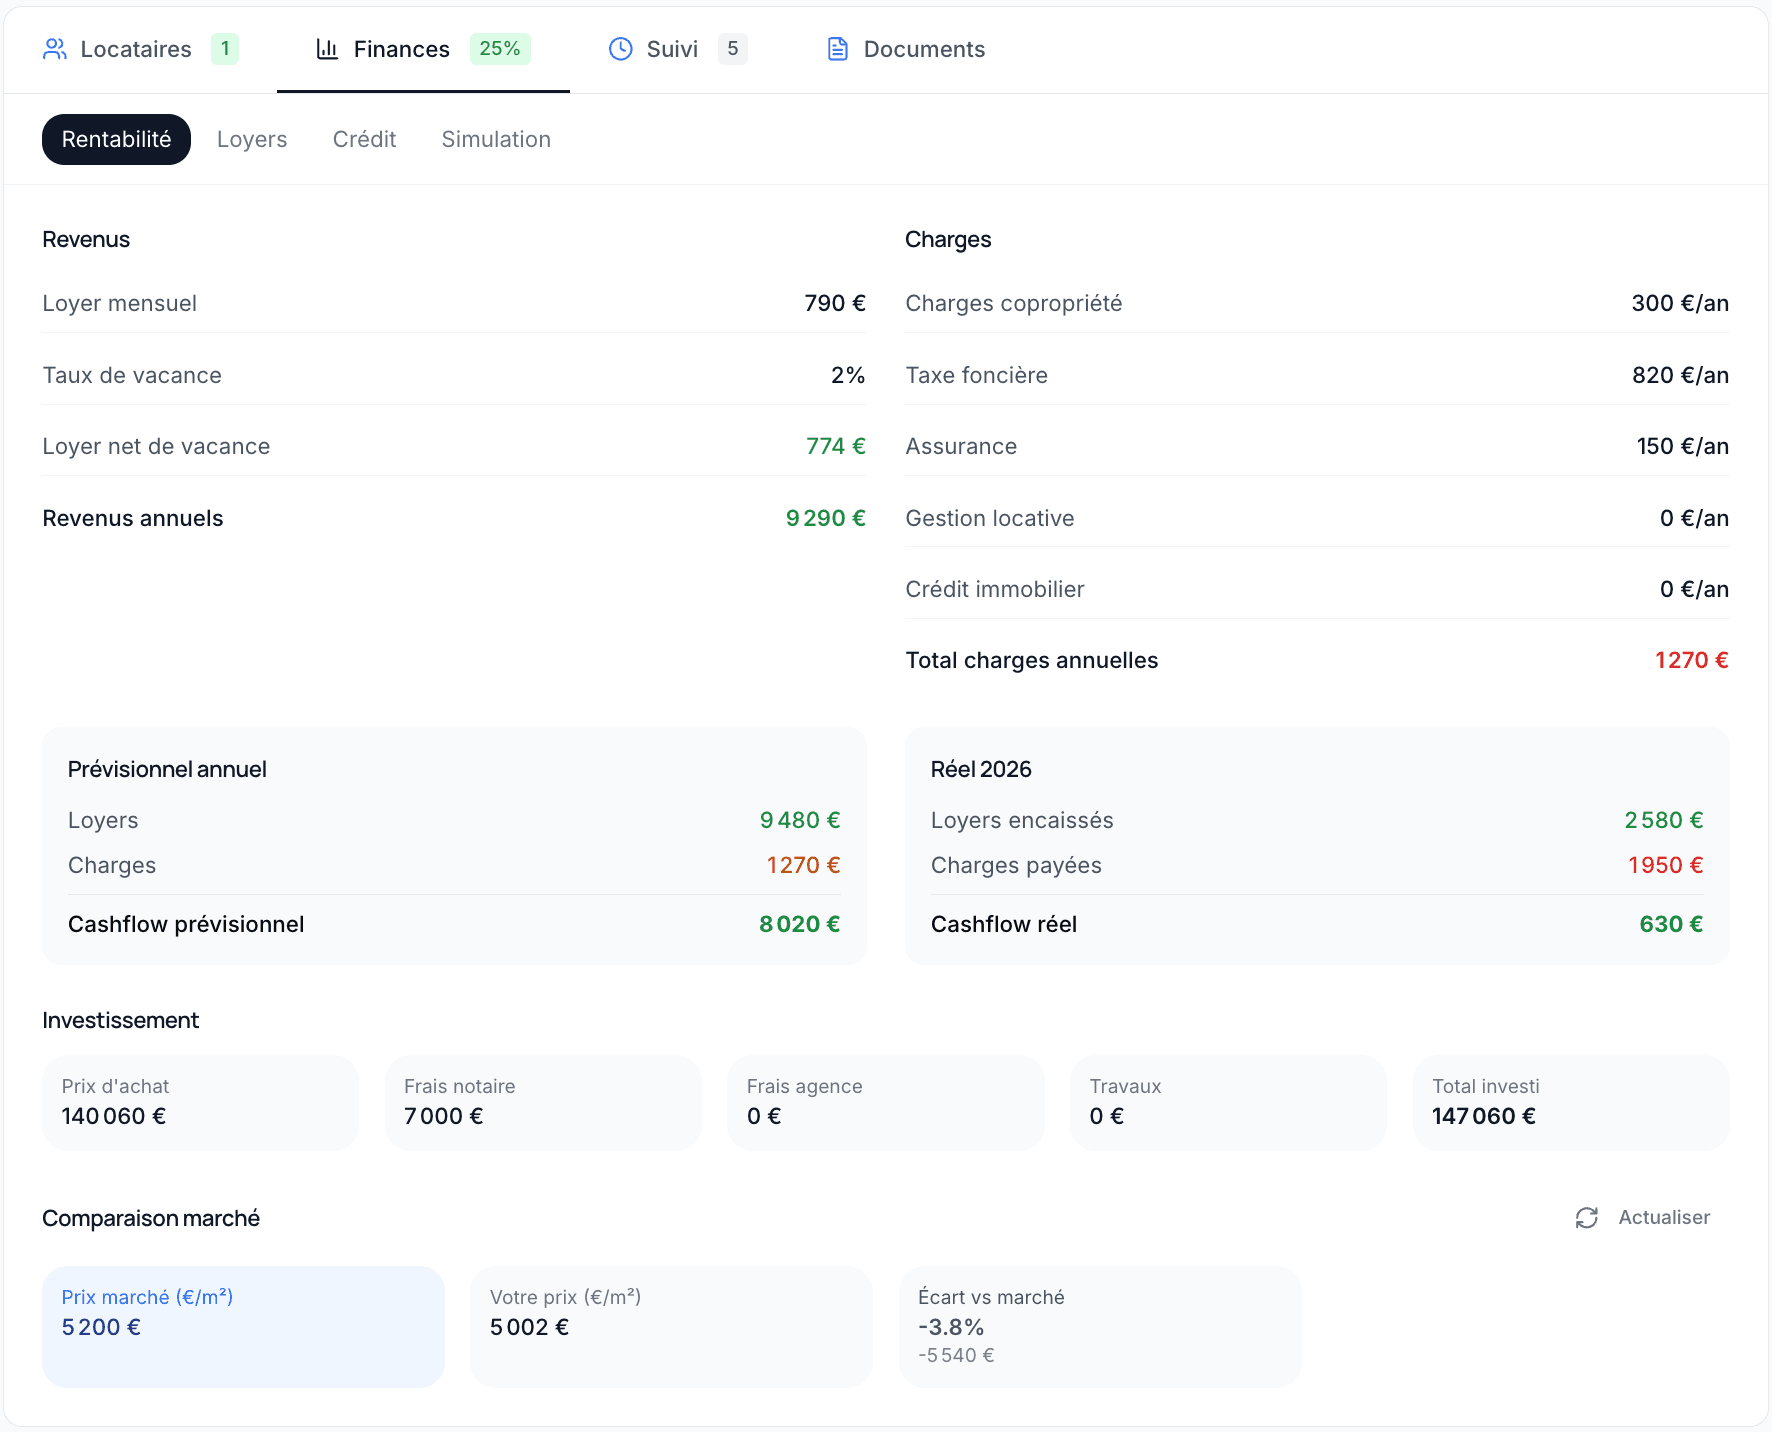Click the bar chart icon beside Finances
The image size is (1772, 1432).
point(327,48)
